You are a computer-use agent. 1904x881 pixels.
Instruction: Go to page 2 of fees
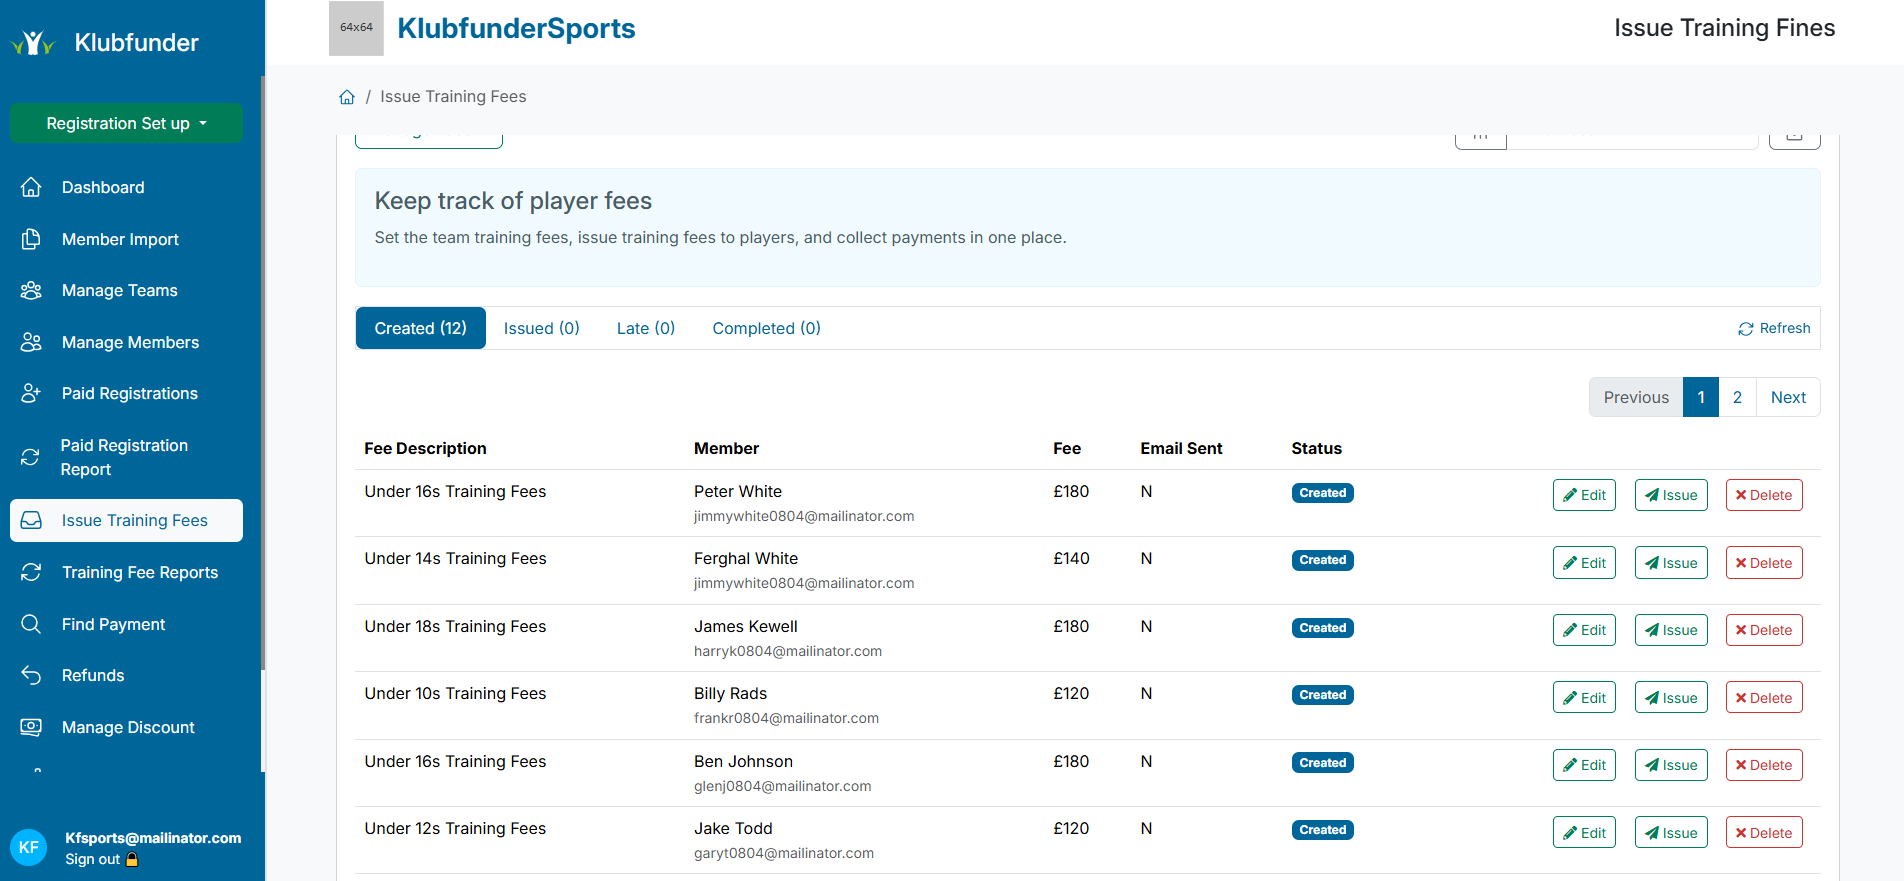[1737, 397]
